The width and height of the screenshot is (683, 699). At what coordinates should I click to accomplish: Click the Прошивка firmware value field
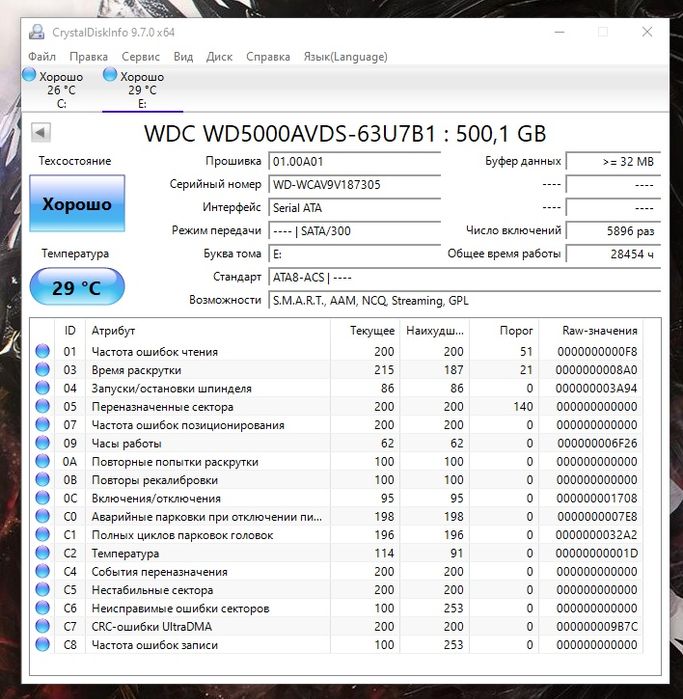353,162
